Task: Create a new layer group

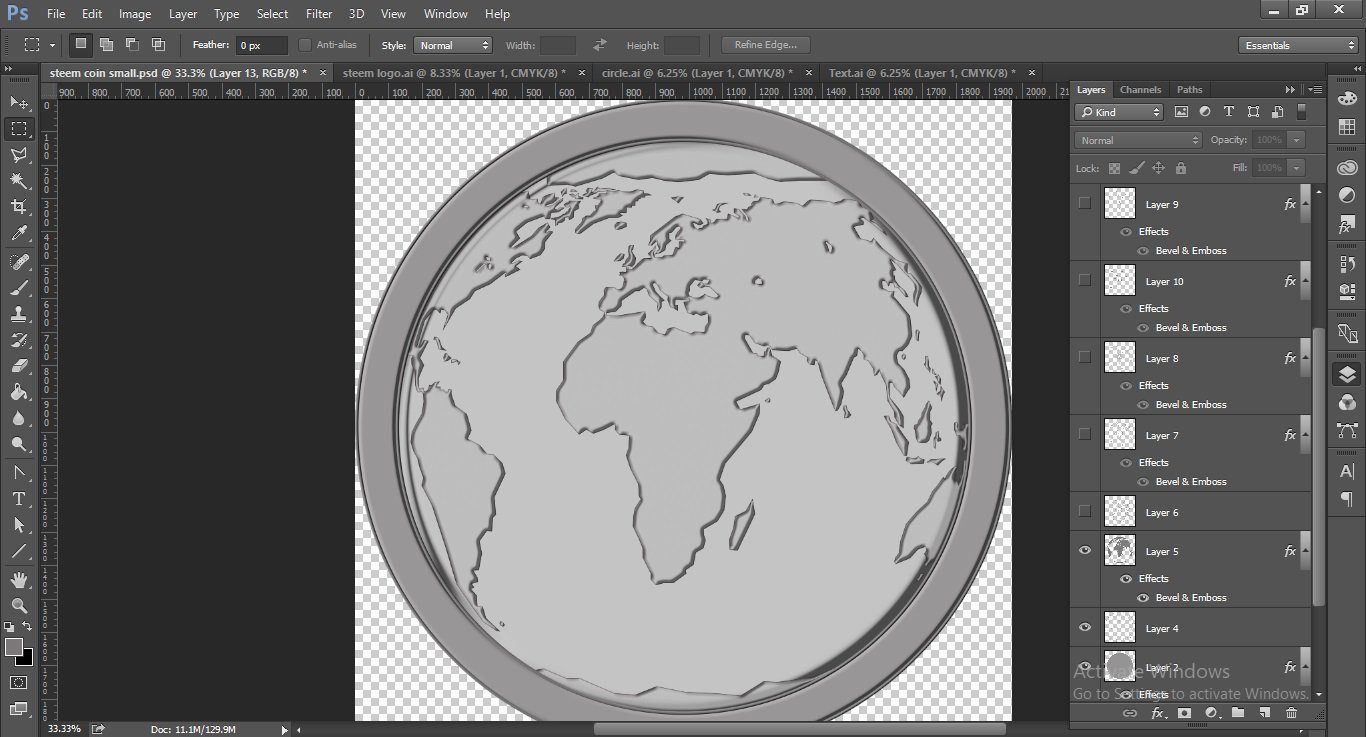Action: [x=1238, y=713]
